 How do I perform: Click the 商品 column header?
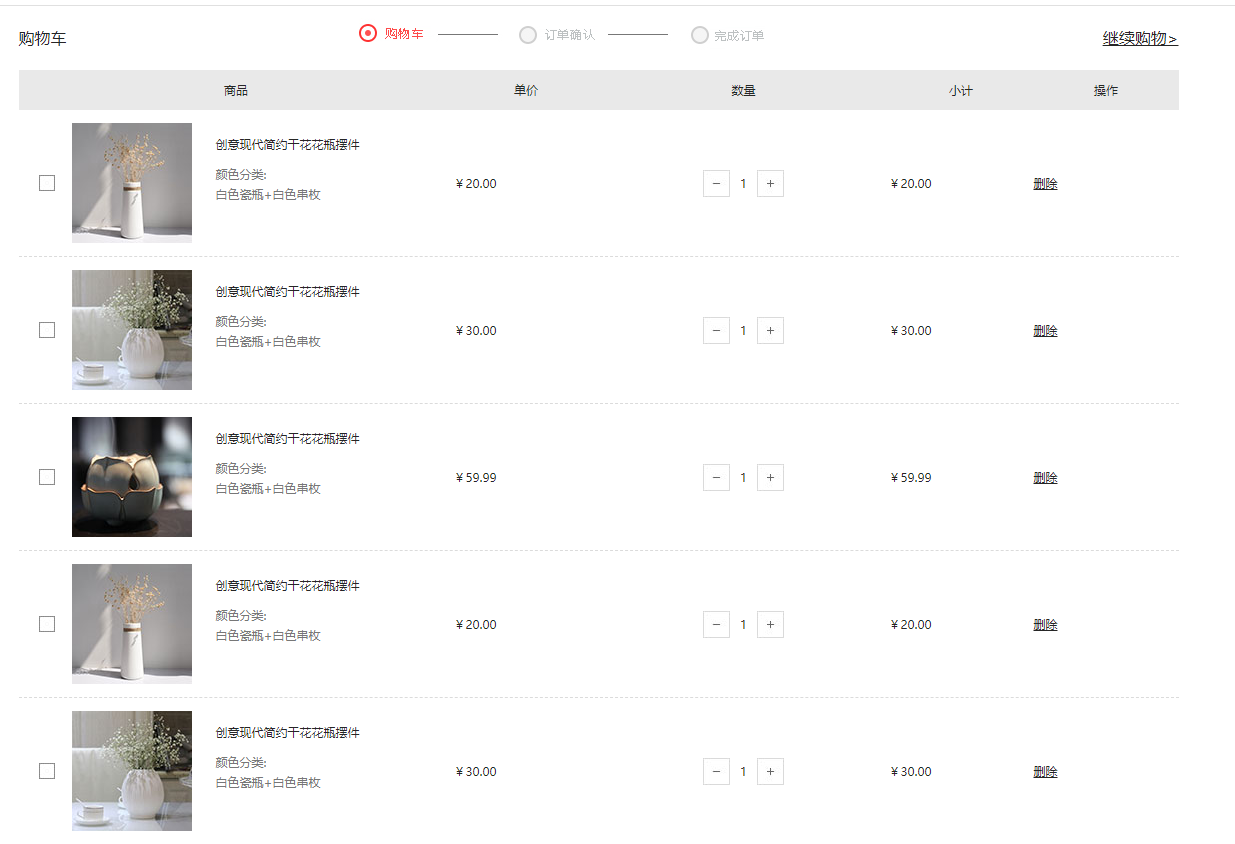236,90
